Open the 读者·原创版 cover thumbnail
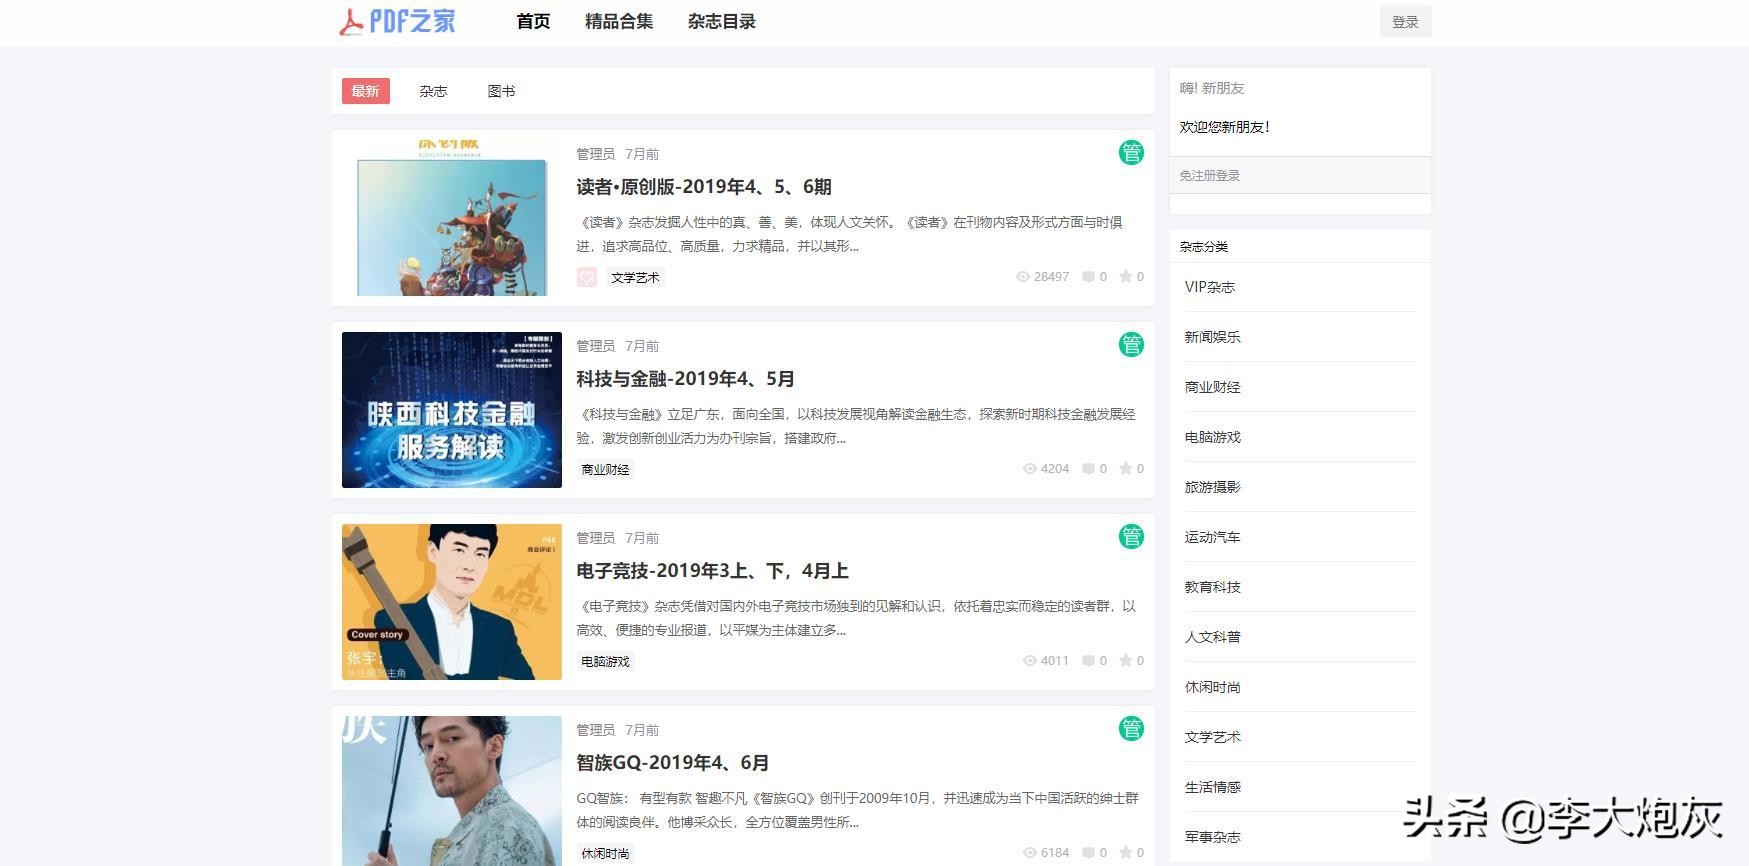 click(x=452, y=218)
